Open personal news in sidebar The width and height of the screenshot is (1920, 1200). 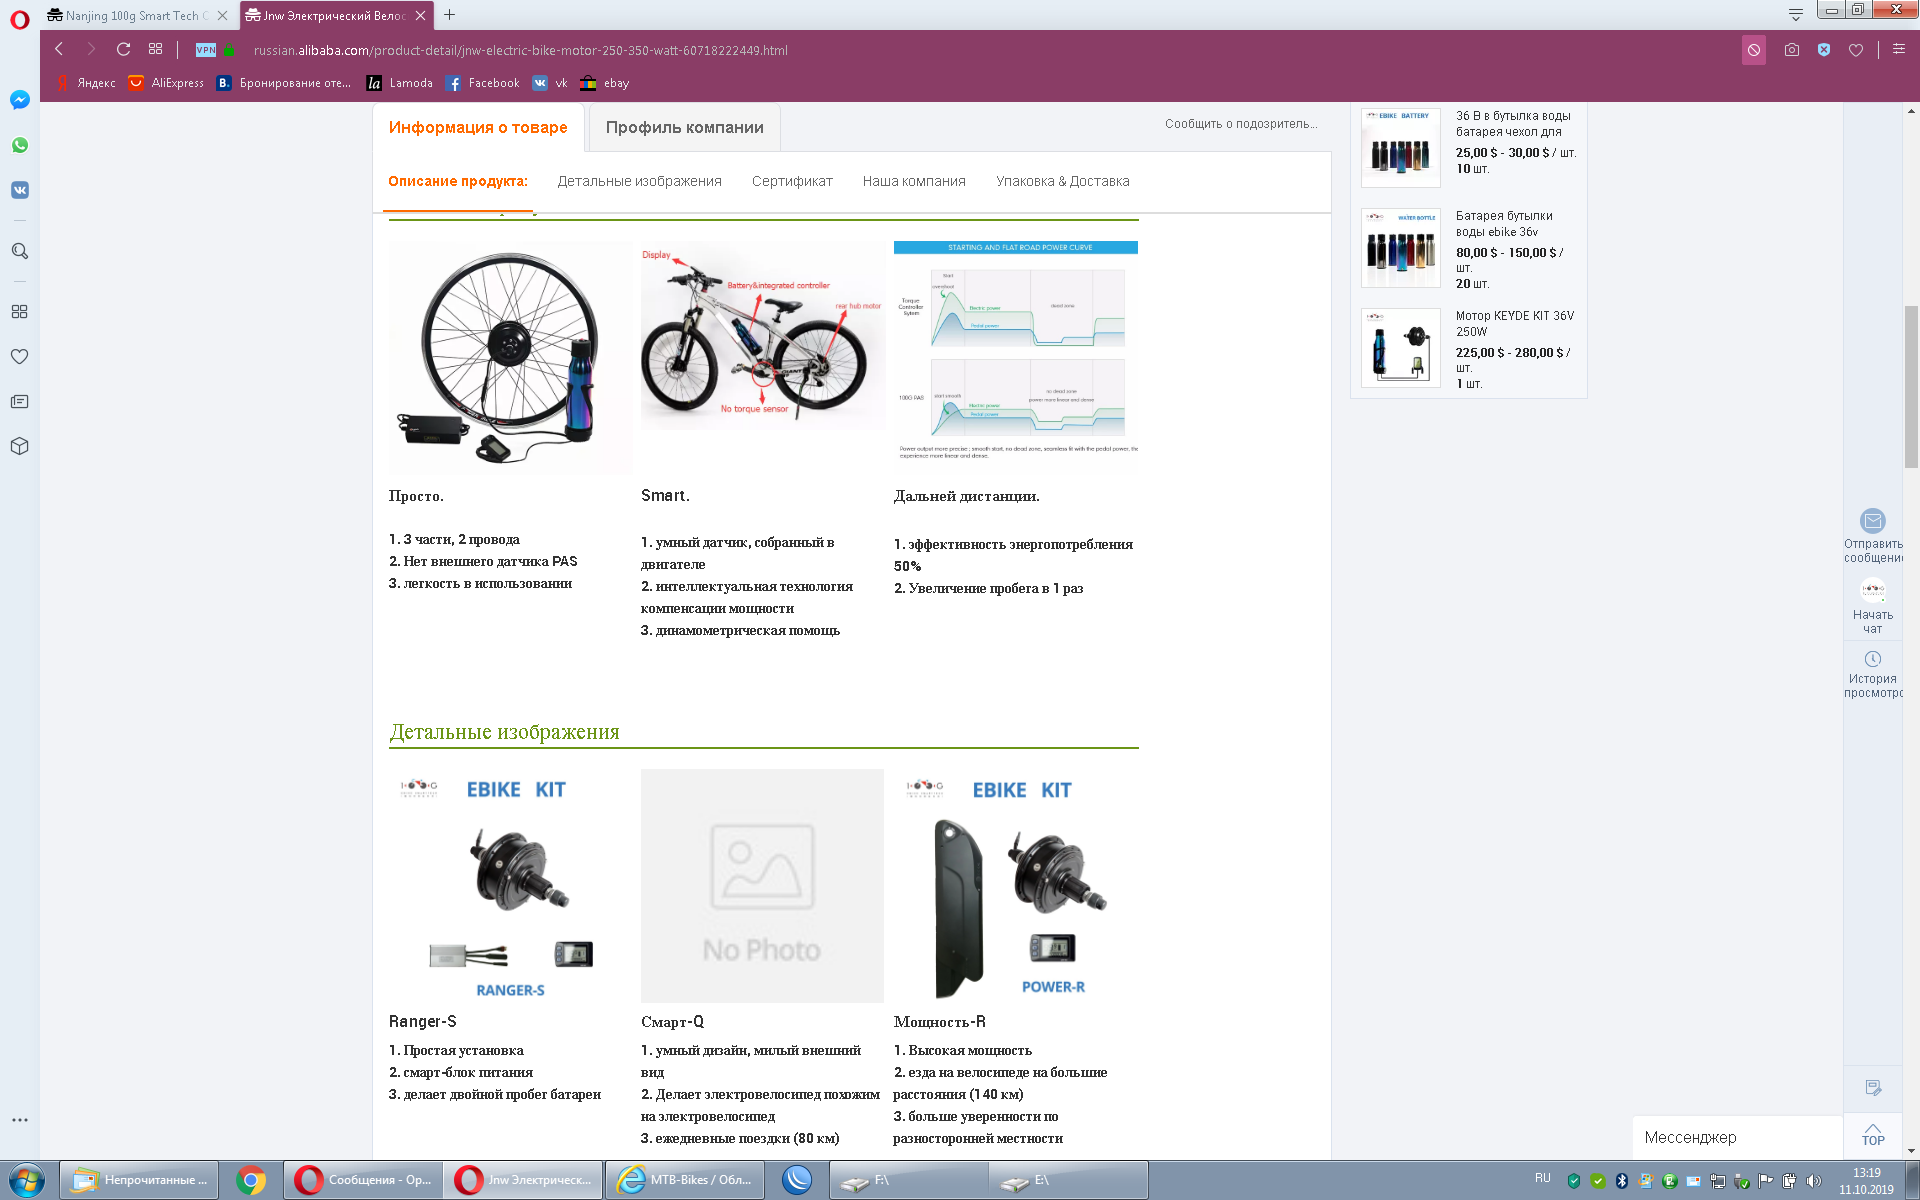tap(19, 401)
